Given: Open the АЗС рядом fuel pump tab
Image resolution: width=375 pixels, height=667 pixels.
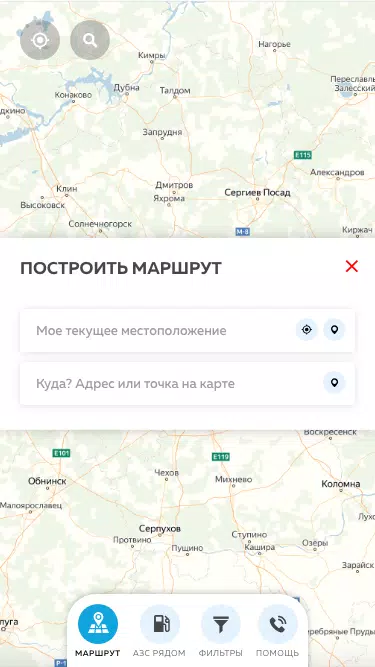Looking at the screenshot, I should [x=160, y=624].
